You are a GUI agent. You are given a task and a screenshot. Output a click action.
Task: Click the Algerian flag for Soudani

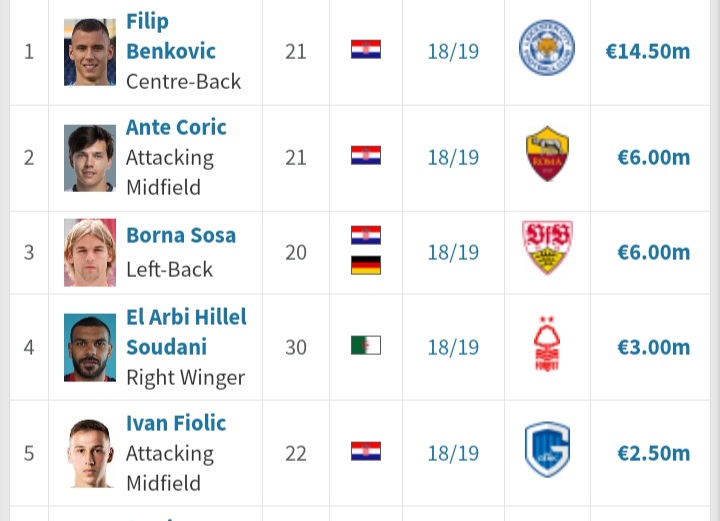[x=366, y=345]
